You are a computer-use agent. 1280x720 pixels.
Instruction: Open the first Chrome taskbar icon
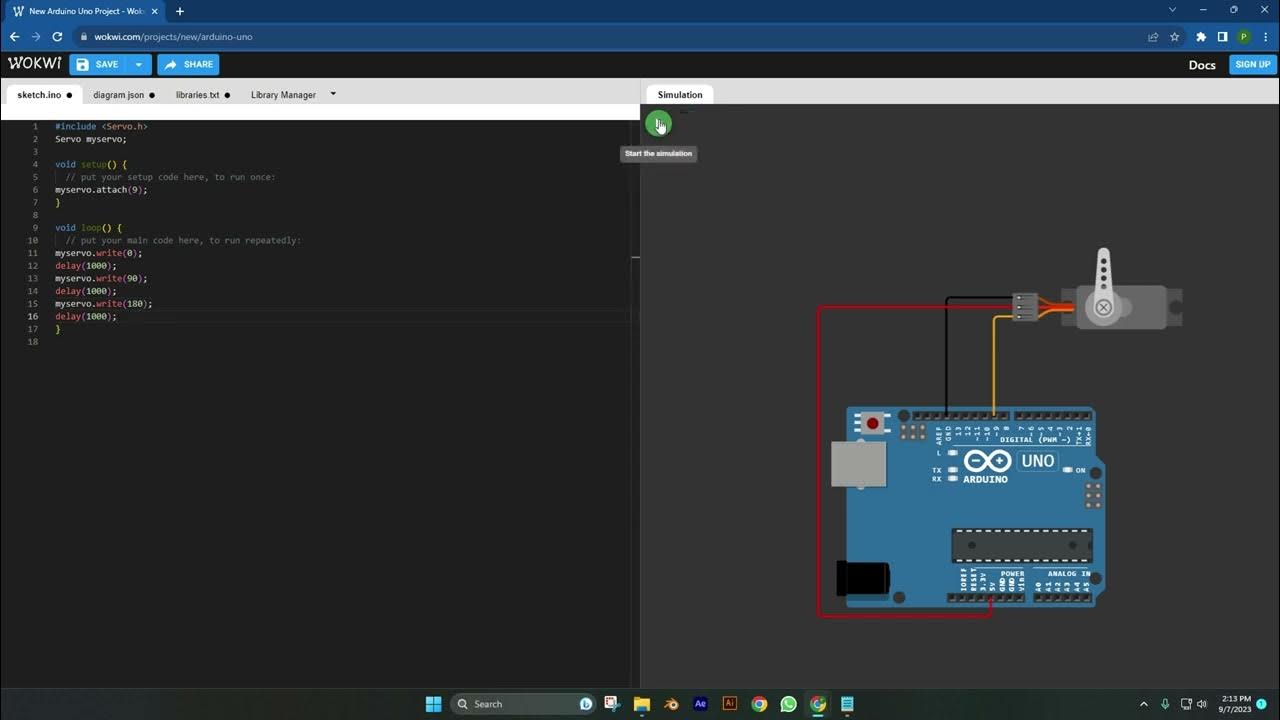759,704
